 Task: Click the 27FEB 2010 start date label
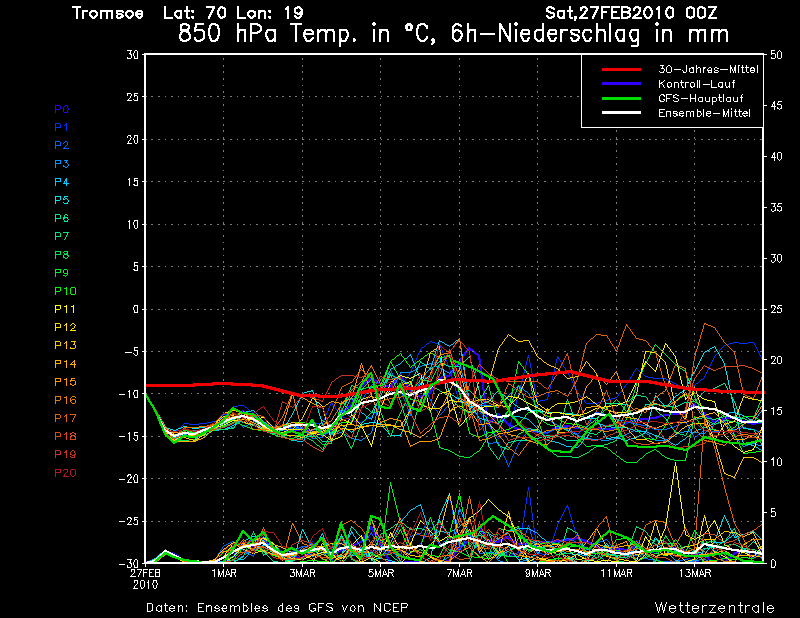point(145,578)
